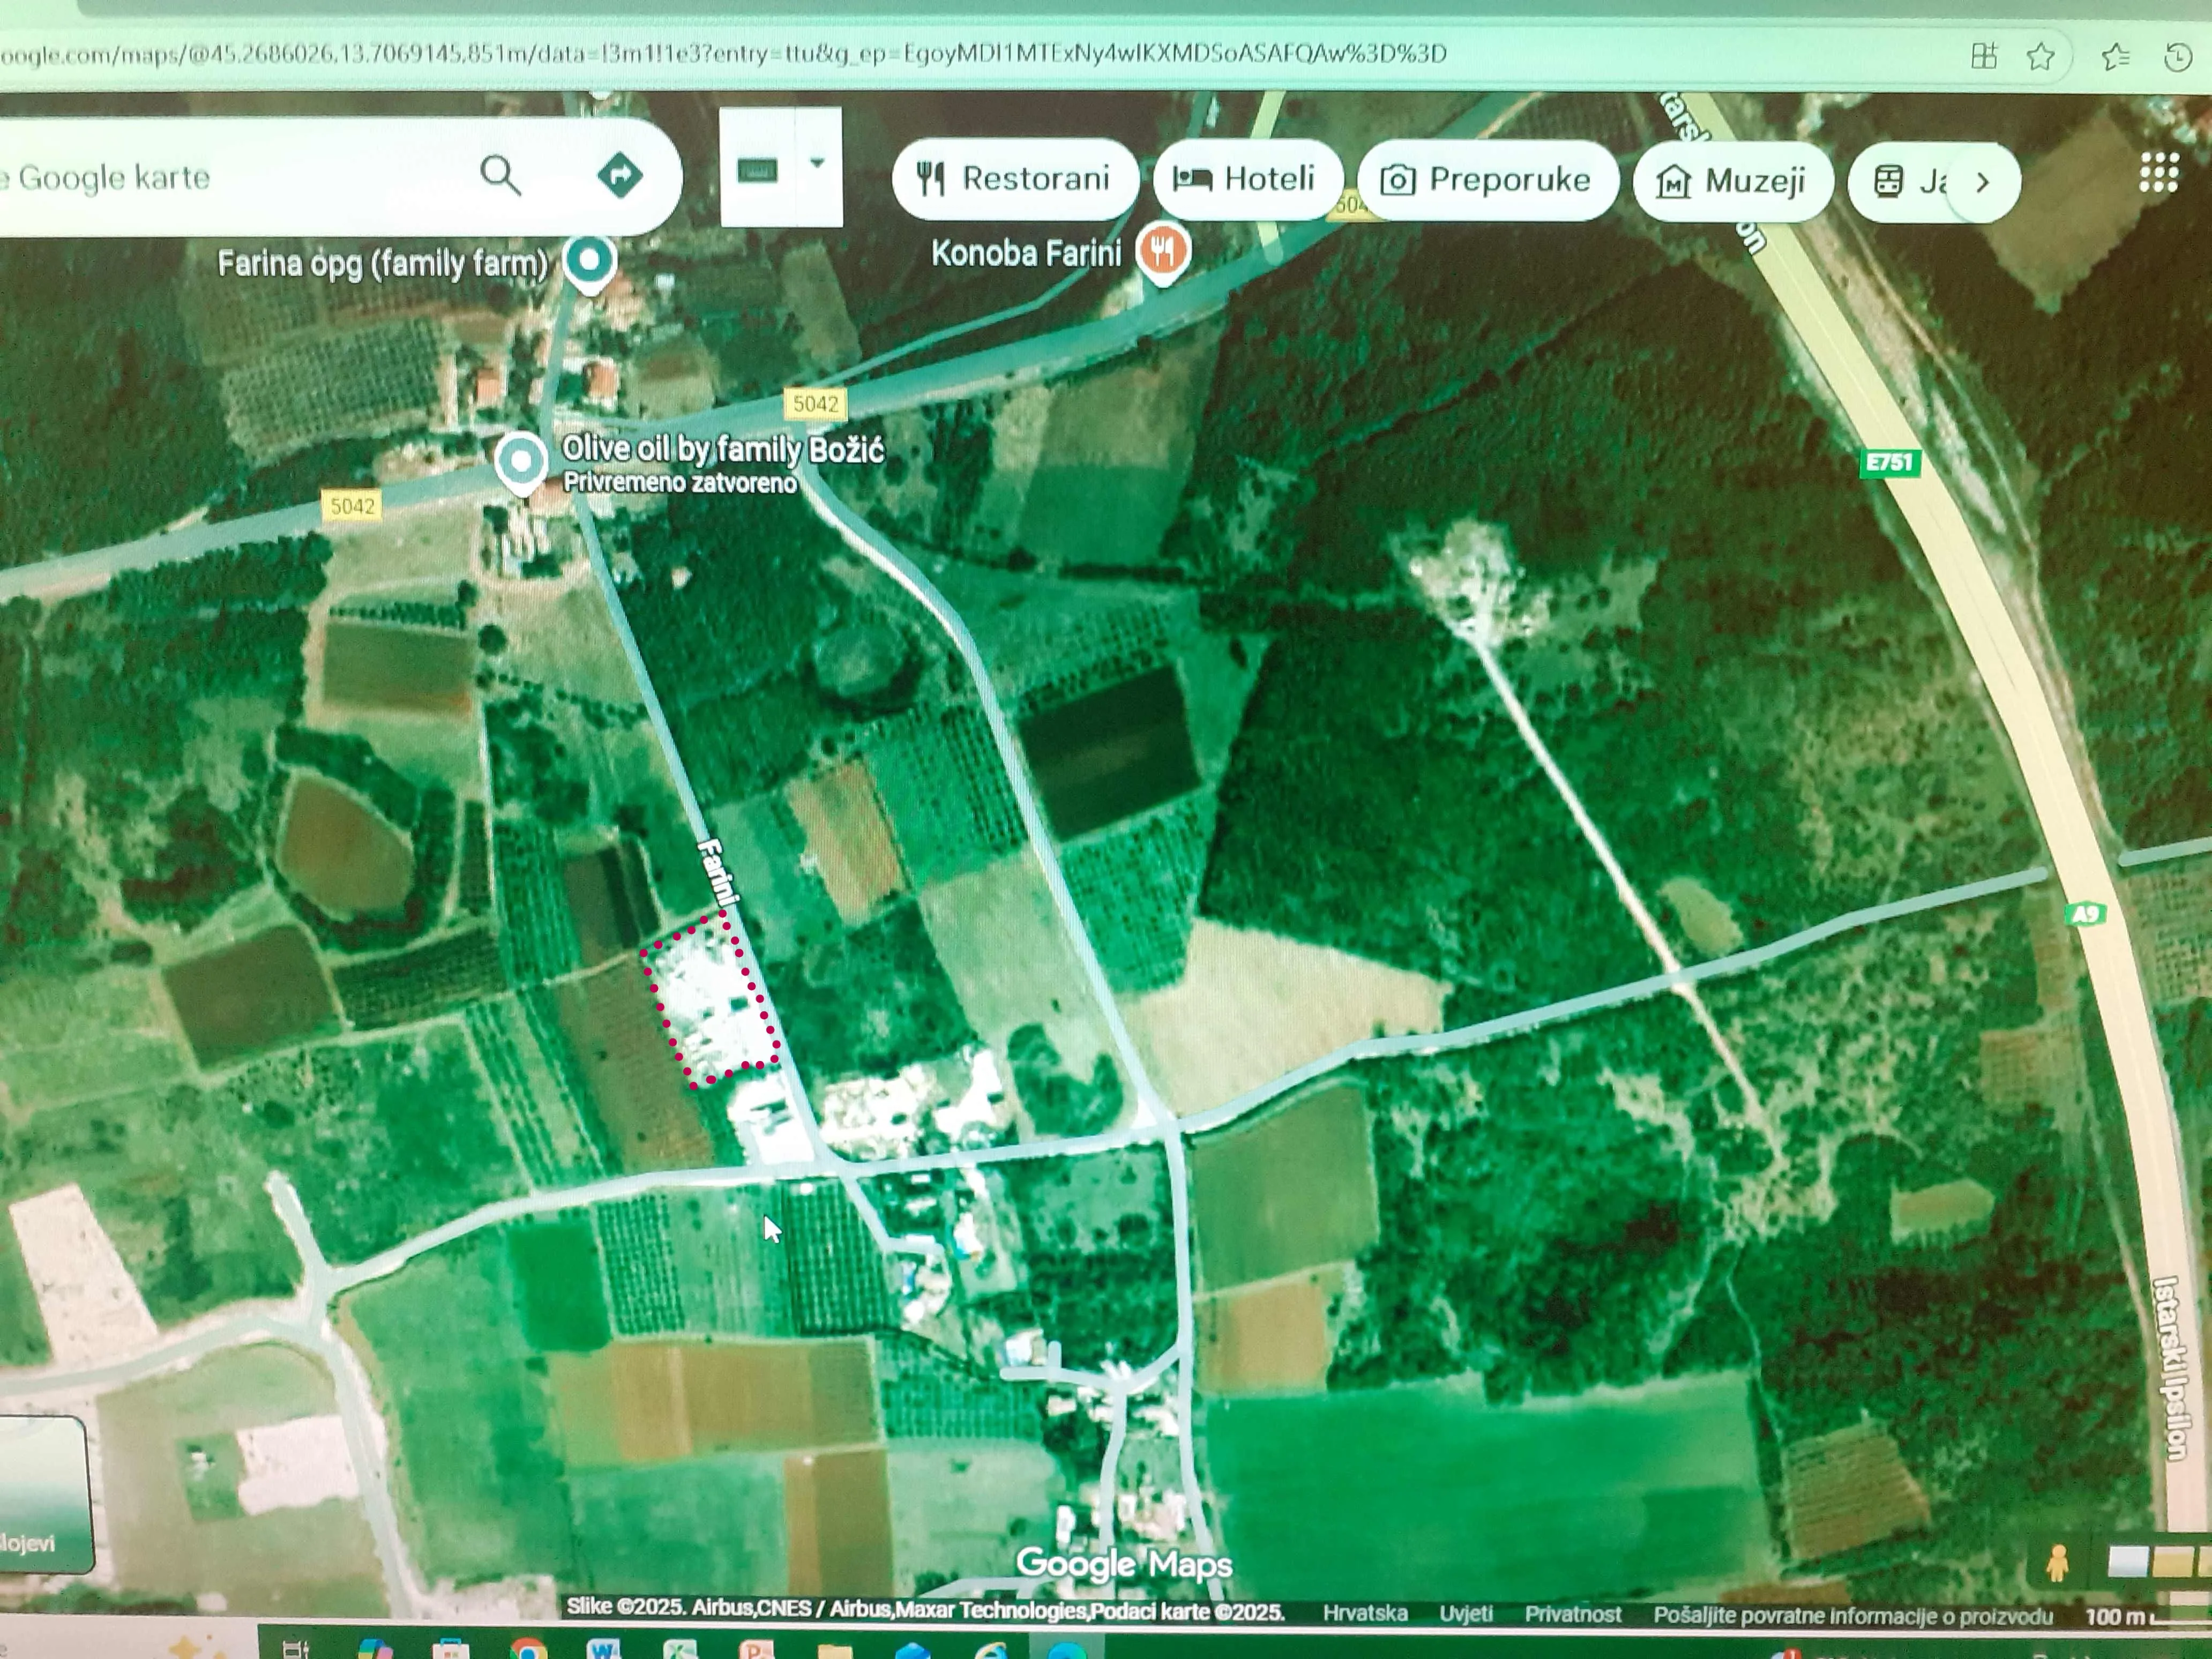
Task: Open Excel from the taskbar
Action: (x=680, y=1648)
